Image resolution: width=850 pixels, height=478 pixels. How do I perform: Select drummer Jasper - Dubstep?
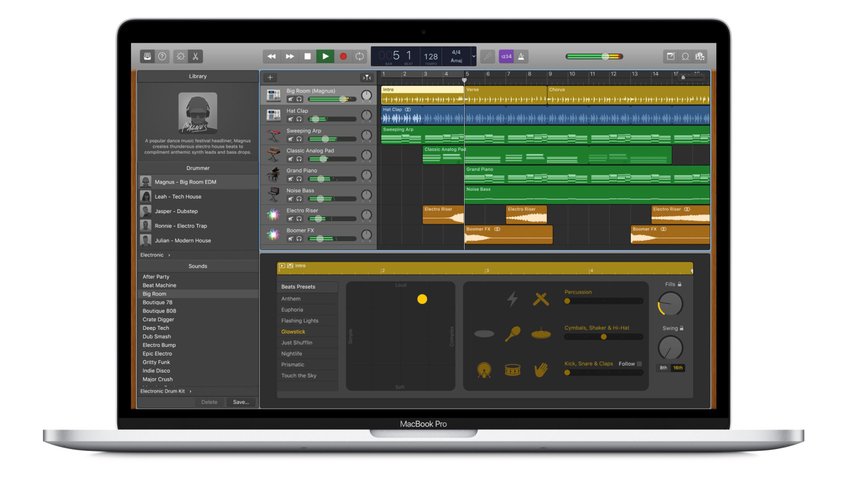[x=198, y=211]
